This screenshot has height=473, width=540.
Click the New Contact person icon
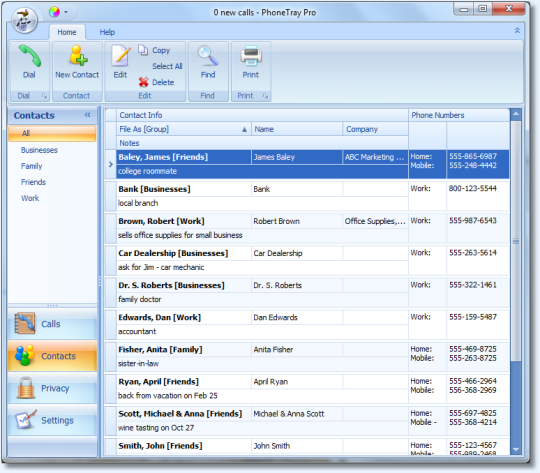coord(78,55)
